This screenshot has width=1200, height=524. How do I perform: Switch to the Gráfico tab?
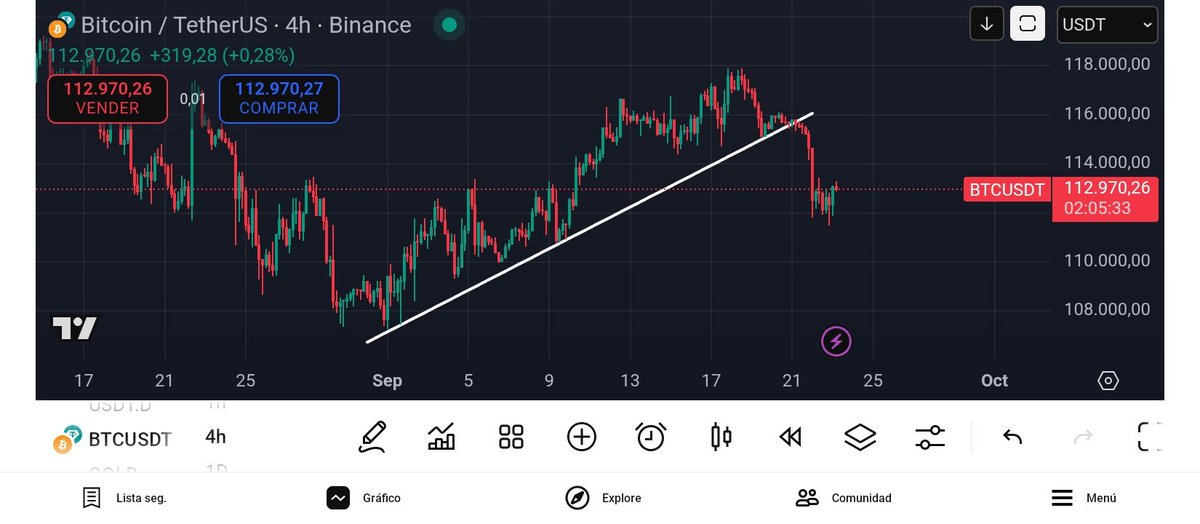(x=364, y=497)
